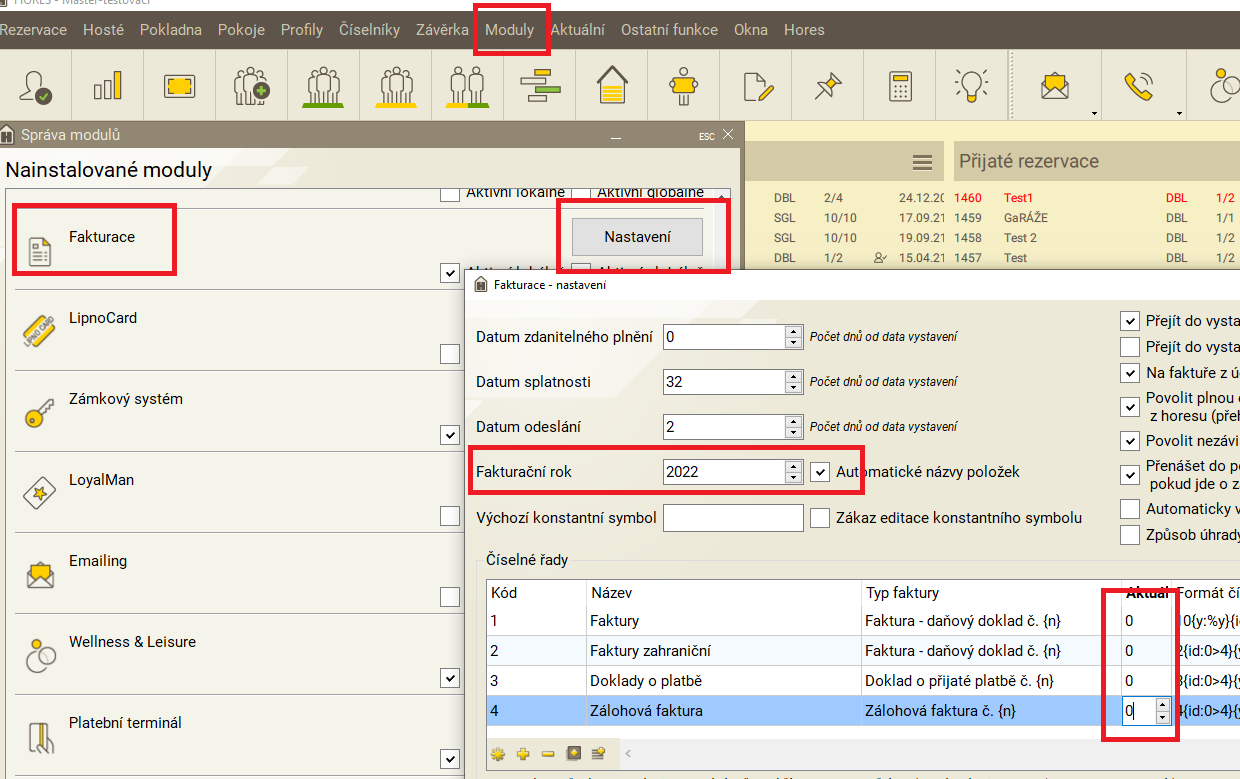Adjust the Fakturační rok spinner arrows

793,472
